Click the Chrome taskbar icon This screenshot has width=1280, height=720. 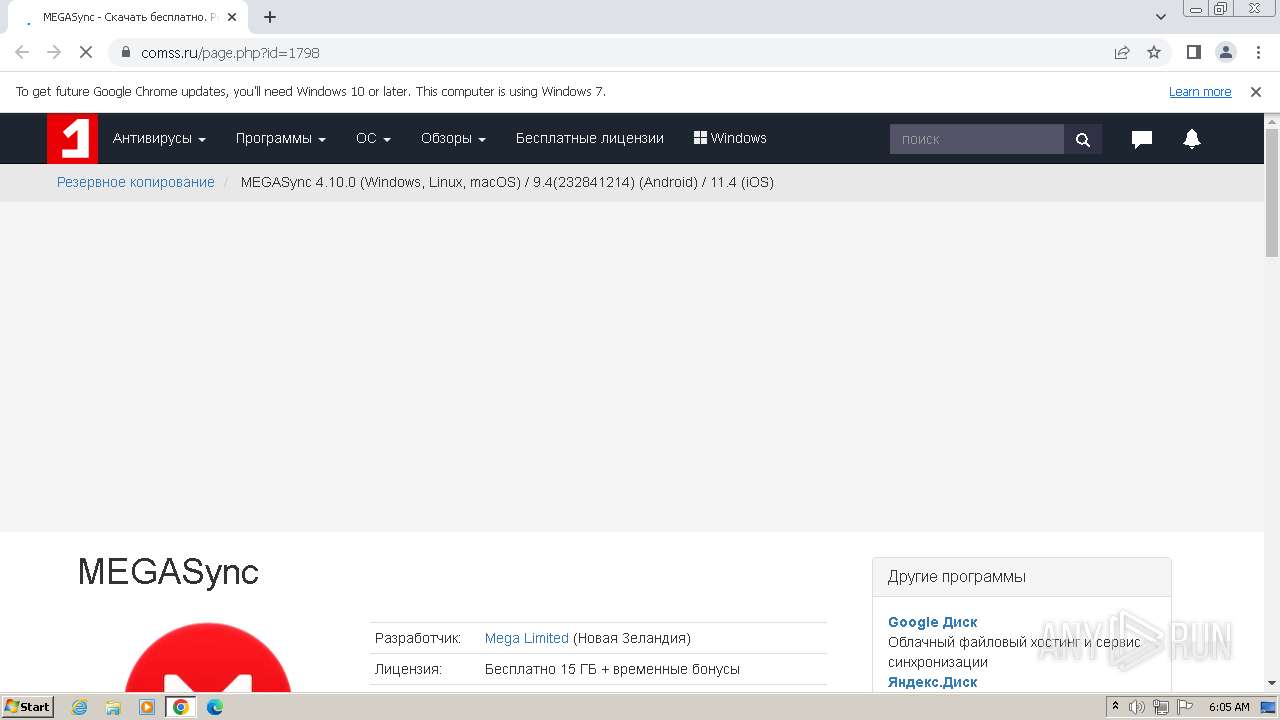pyautogui.click(x=181, y=707)
